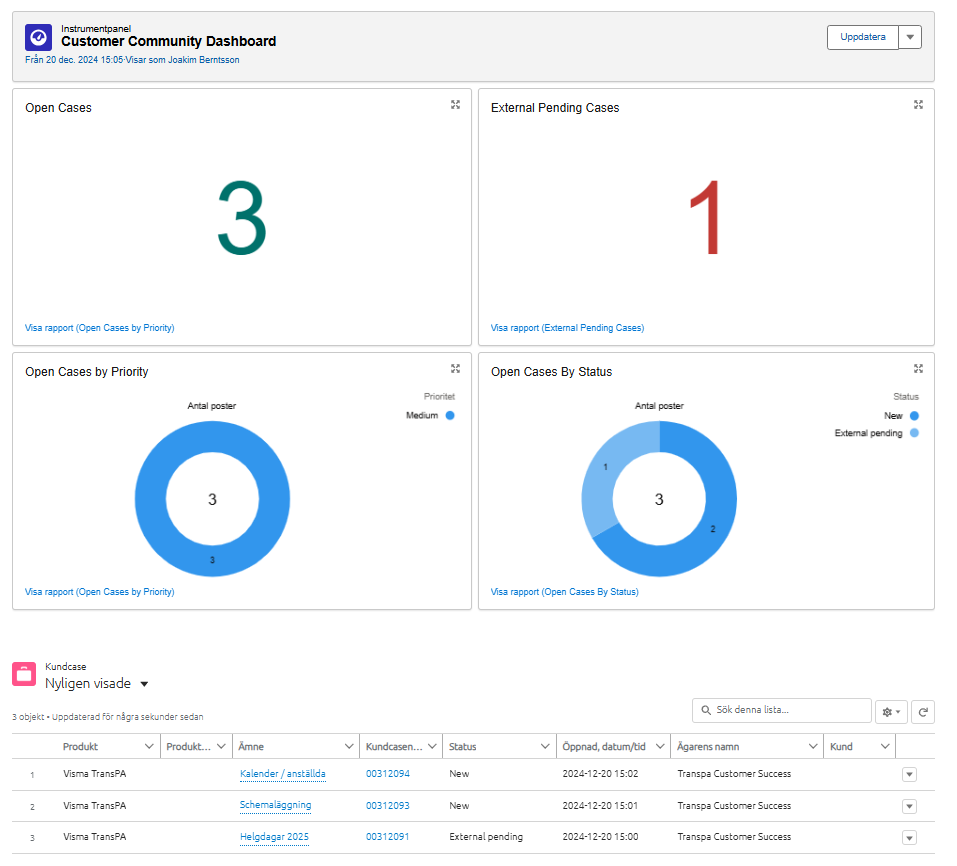Open Visa rapport link for External Pending Cases
This screenshot has height=866, width=957.
click(567, 328)
